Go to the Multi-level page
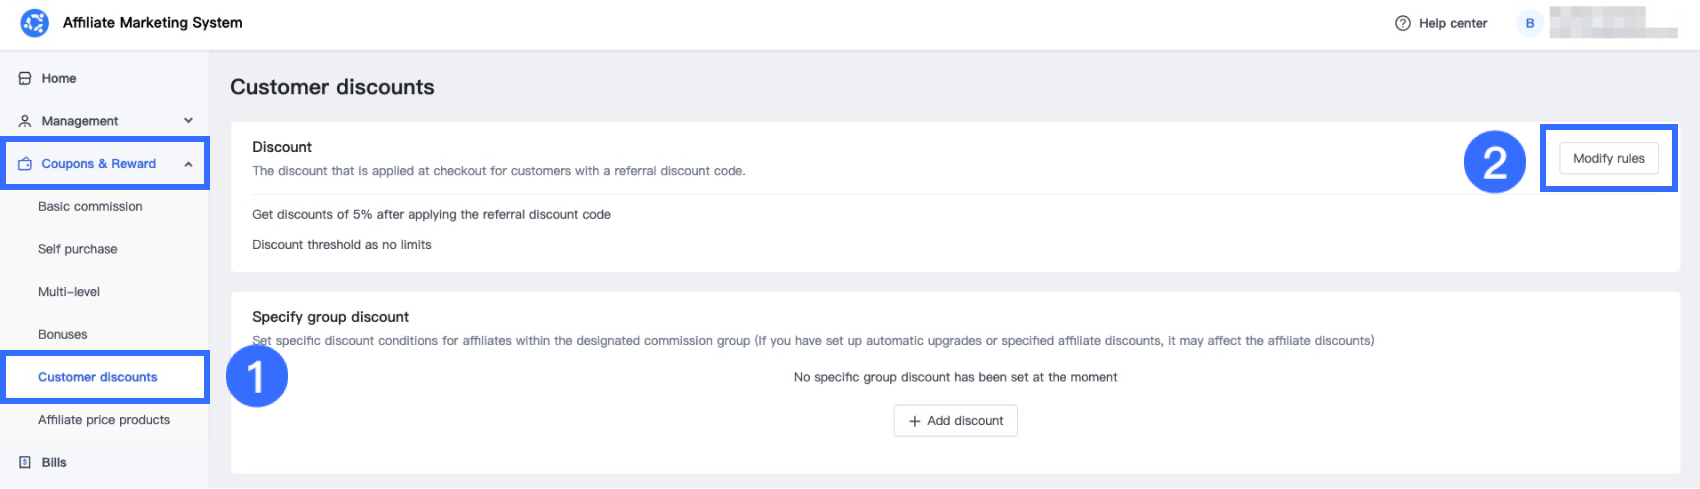1700x489 pixels. point(69,292)
